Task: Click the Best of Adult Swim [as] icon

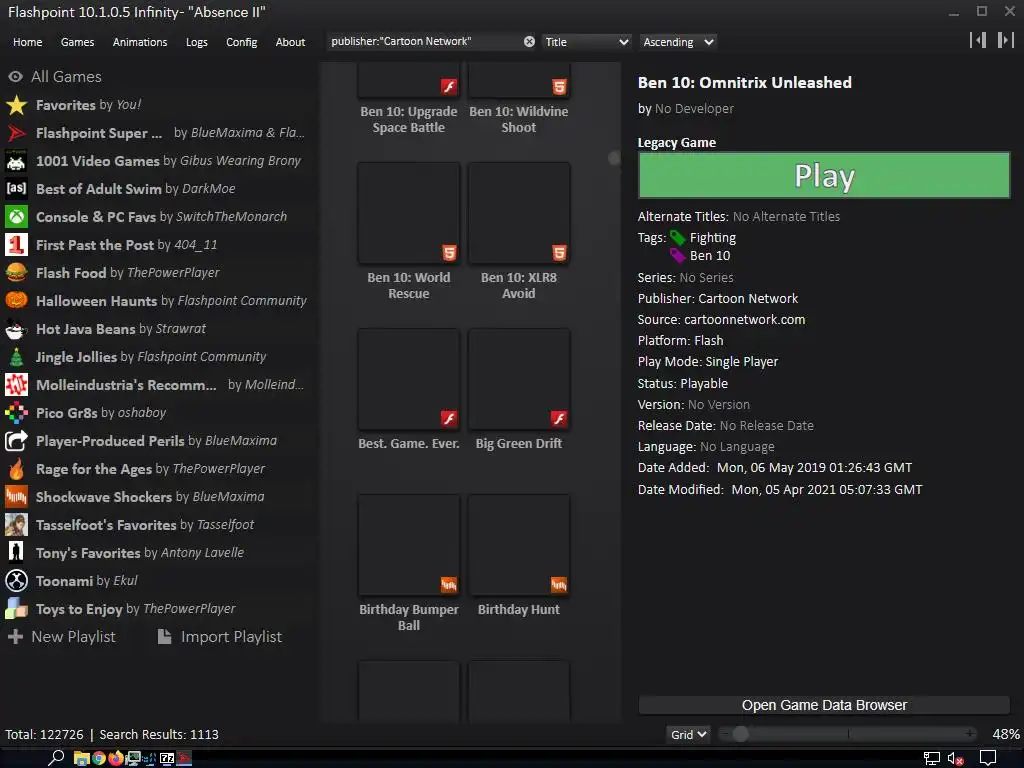Action: click(16, 189)
